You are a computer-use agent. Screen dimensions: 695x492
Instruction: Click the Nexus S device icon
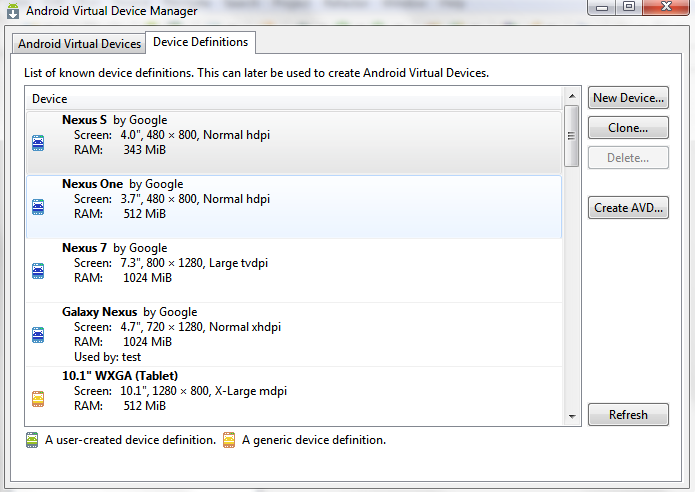(x=38, y=143)
